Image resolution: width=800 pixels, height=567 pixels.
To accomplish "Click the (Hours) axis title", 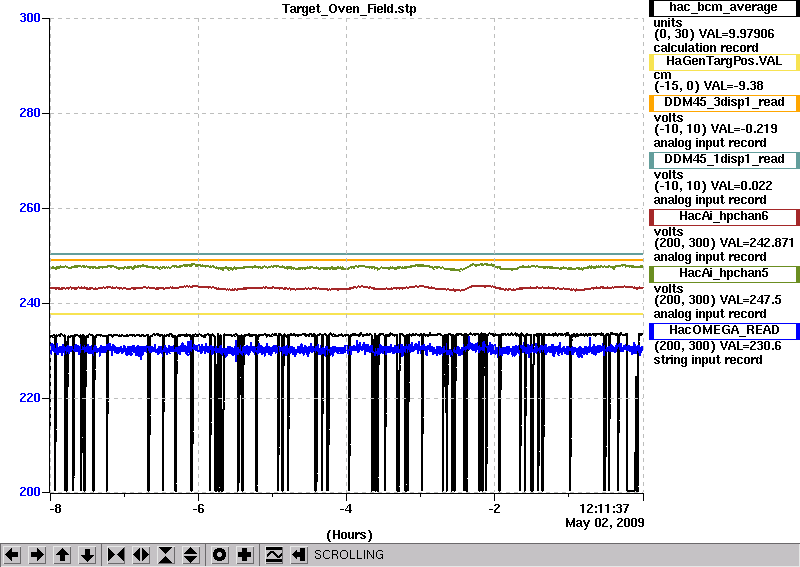I will pos(349,535).
